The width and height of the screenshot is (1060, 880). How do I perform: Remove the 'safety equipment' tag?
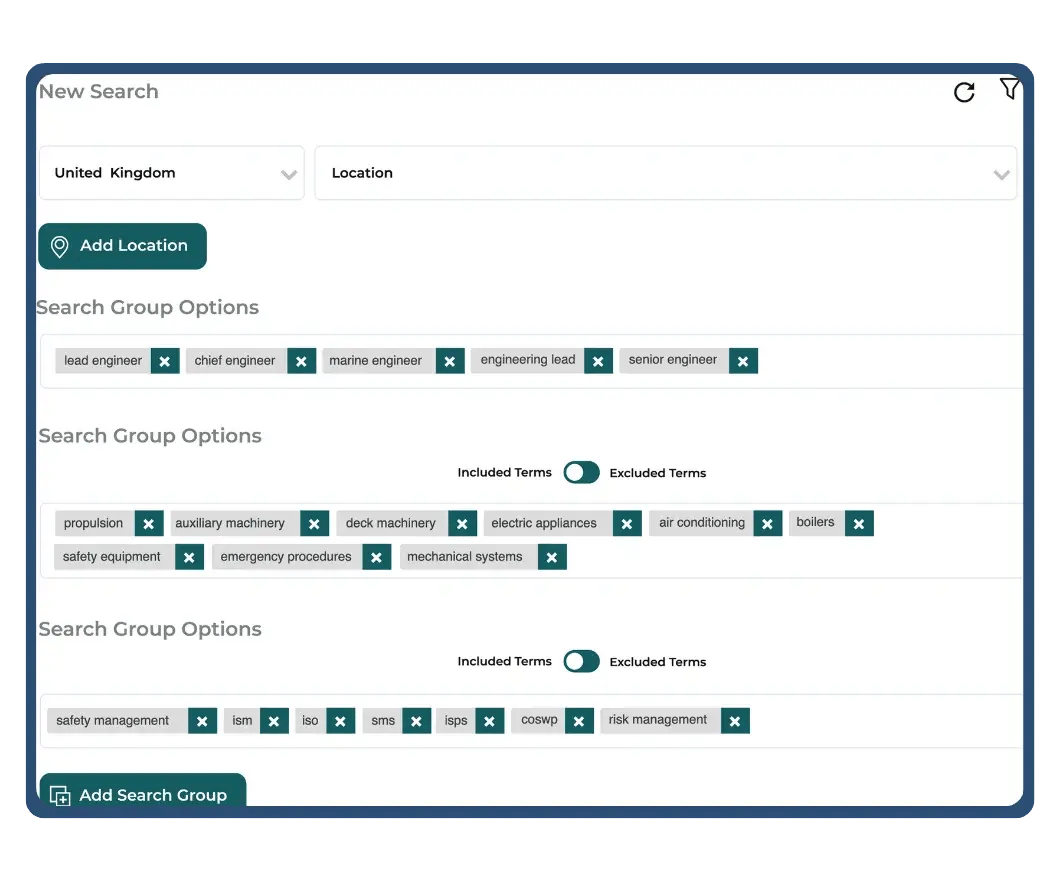coord(189,557)
